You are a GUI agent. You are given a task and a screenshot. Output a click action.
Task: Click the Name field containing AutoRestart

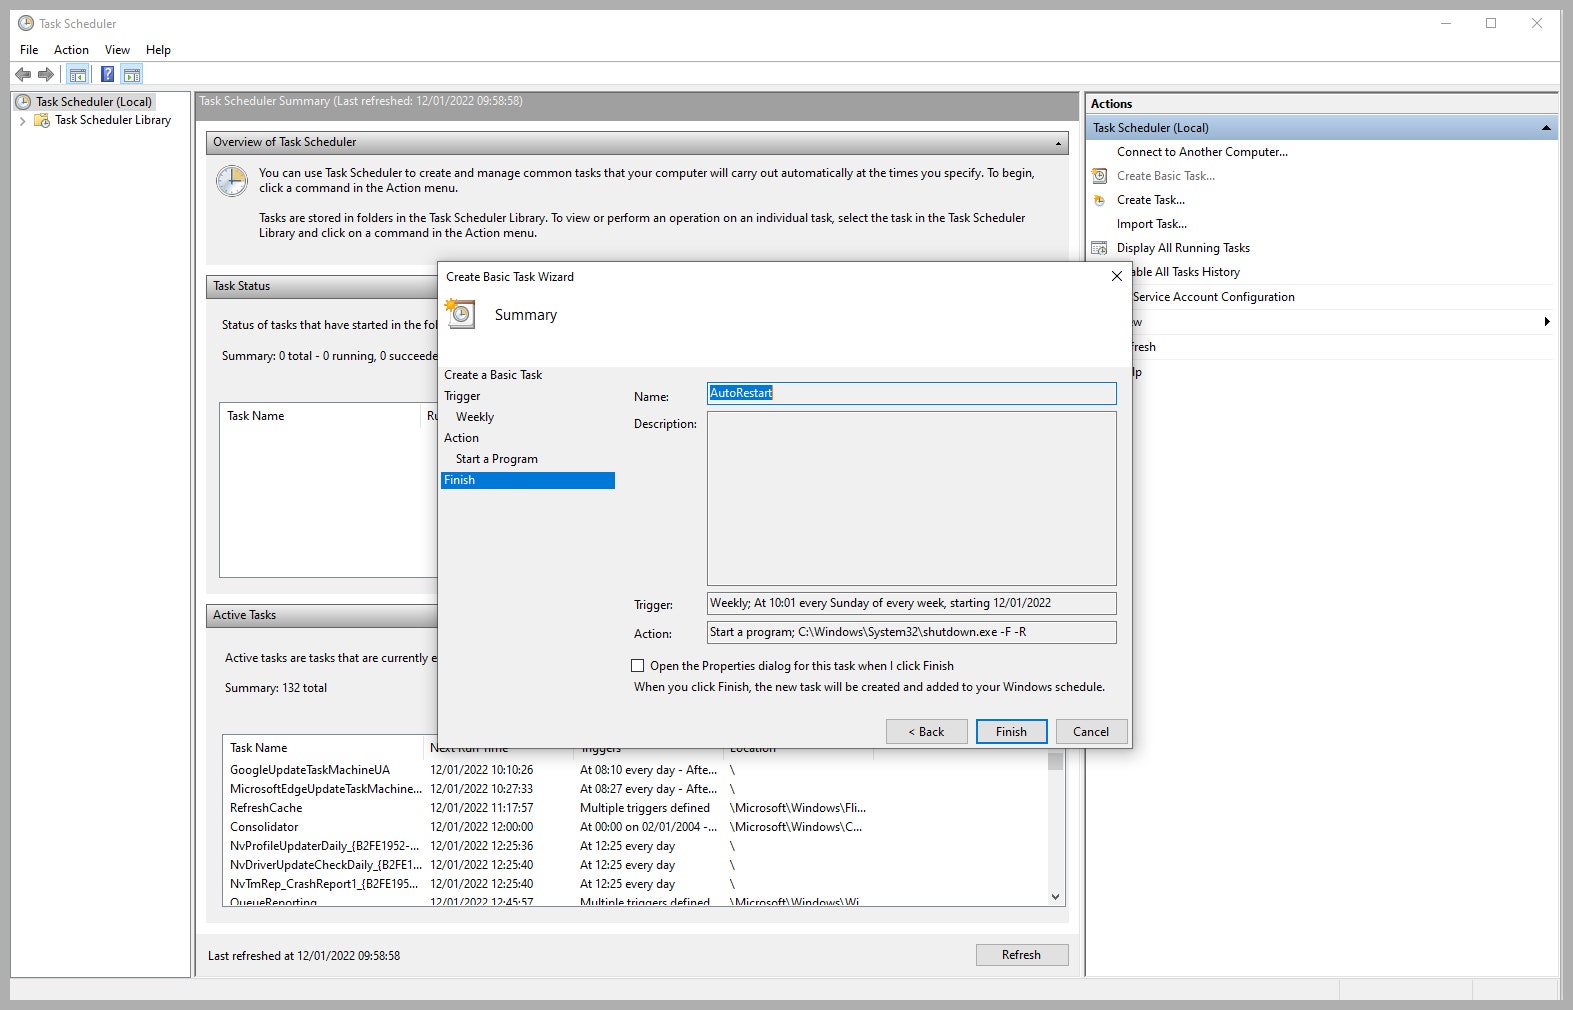(x=911, y=394)
